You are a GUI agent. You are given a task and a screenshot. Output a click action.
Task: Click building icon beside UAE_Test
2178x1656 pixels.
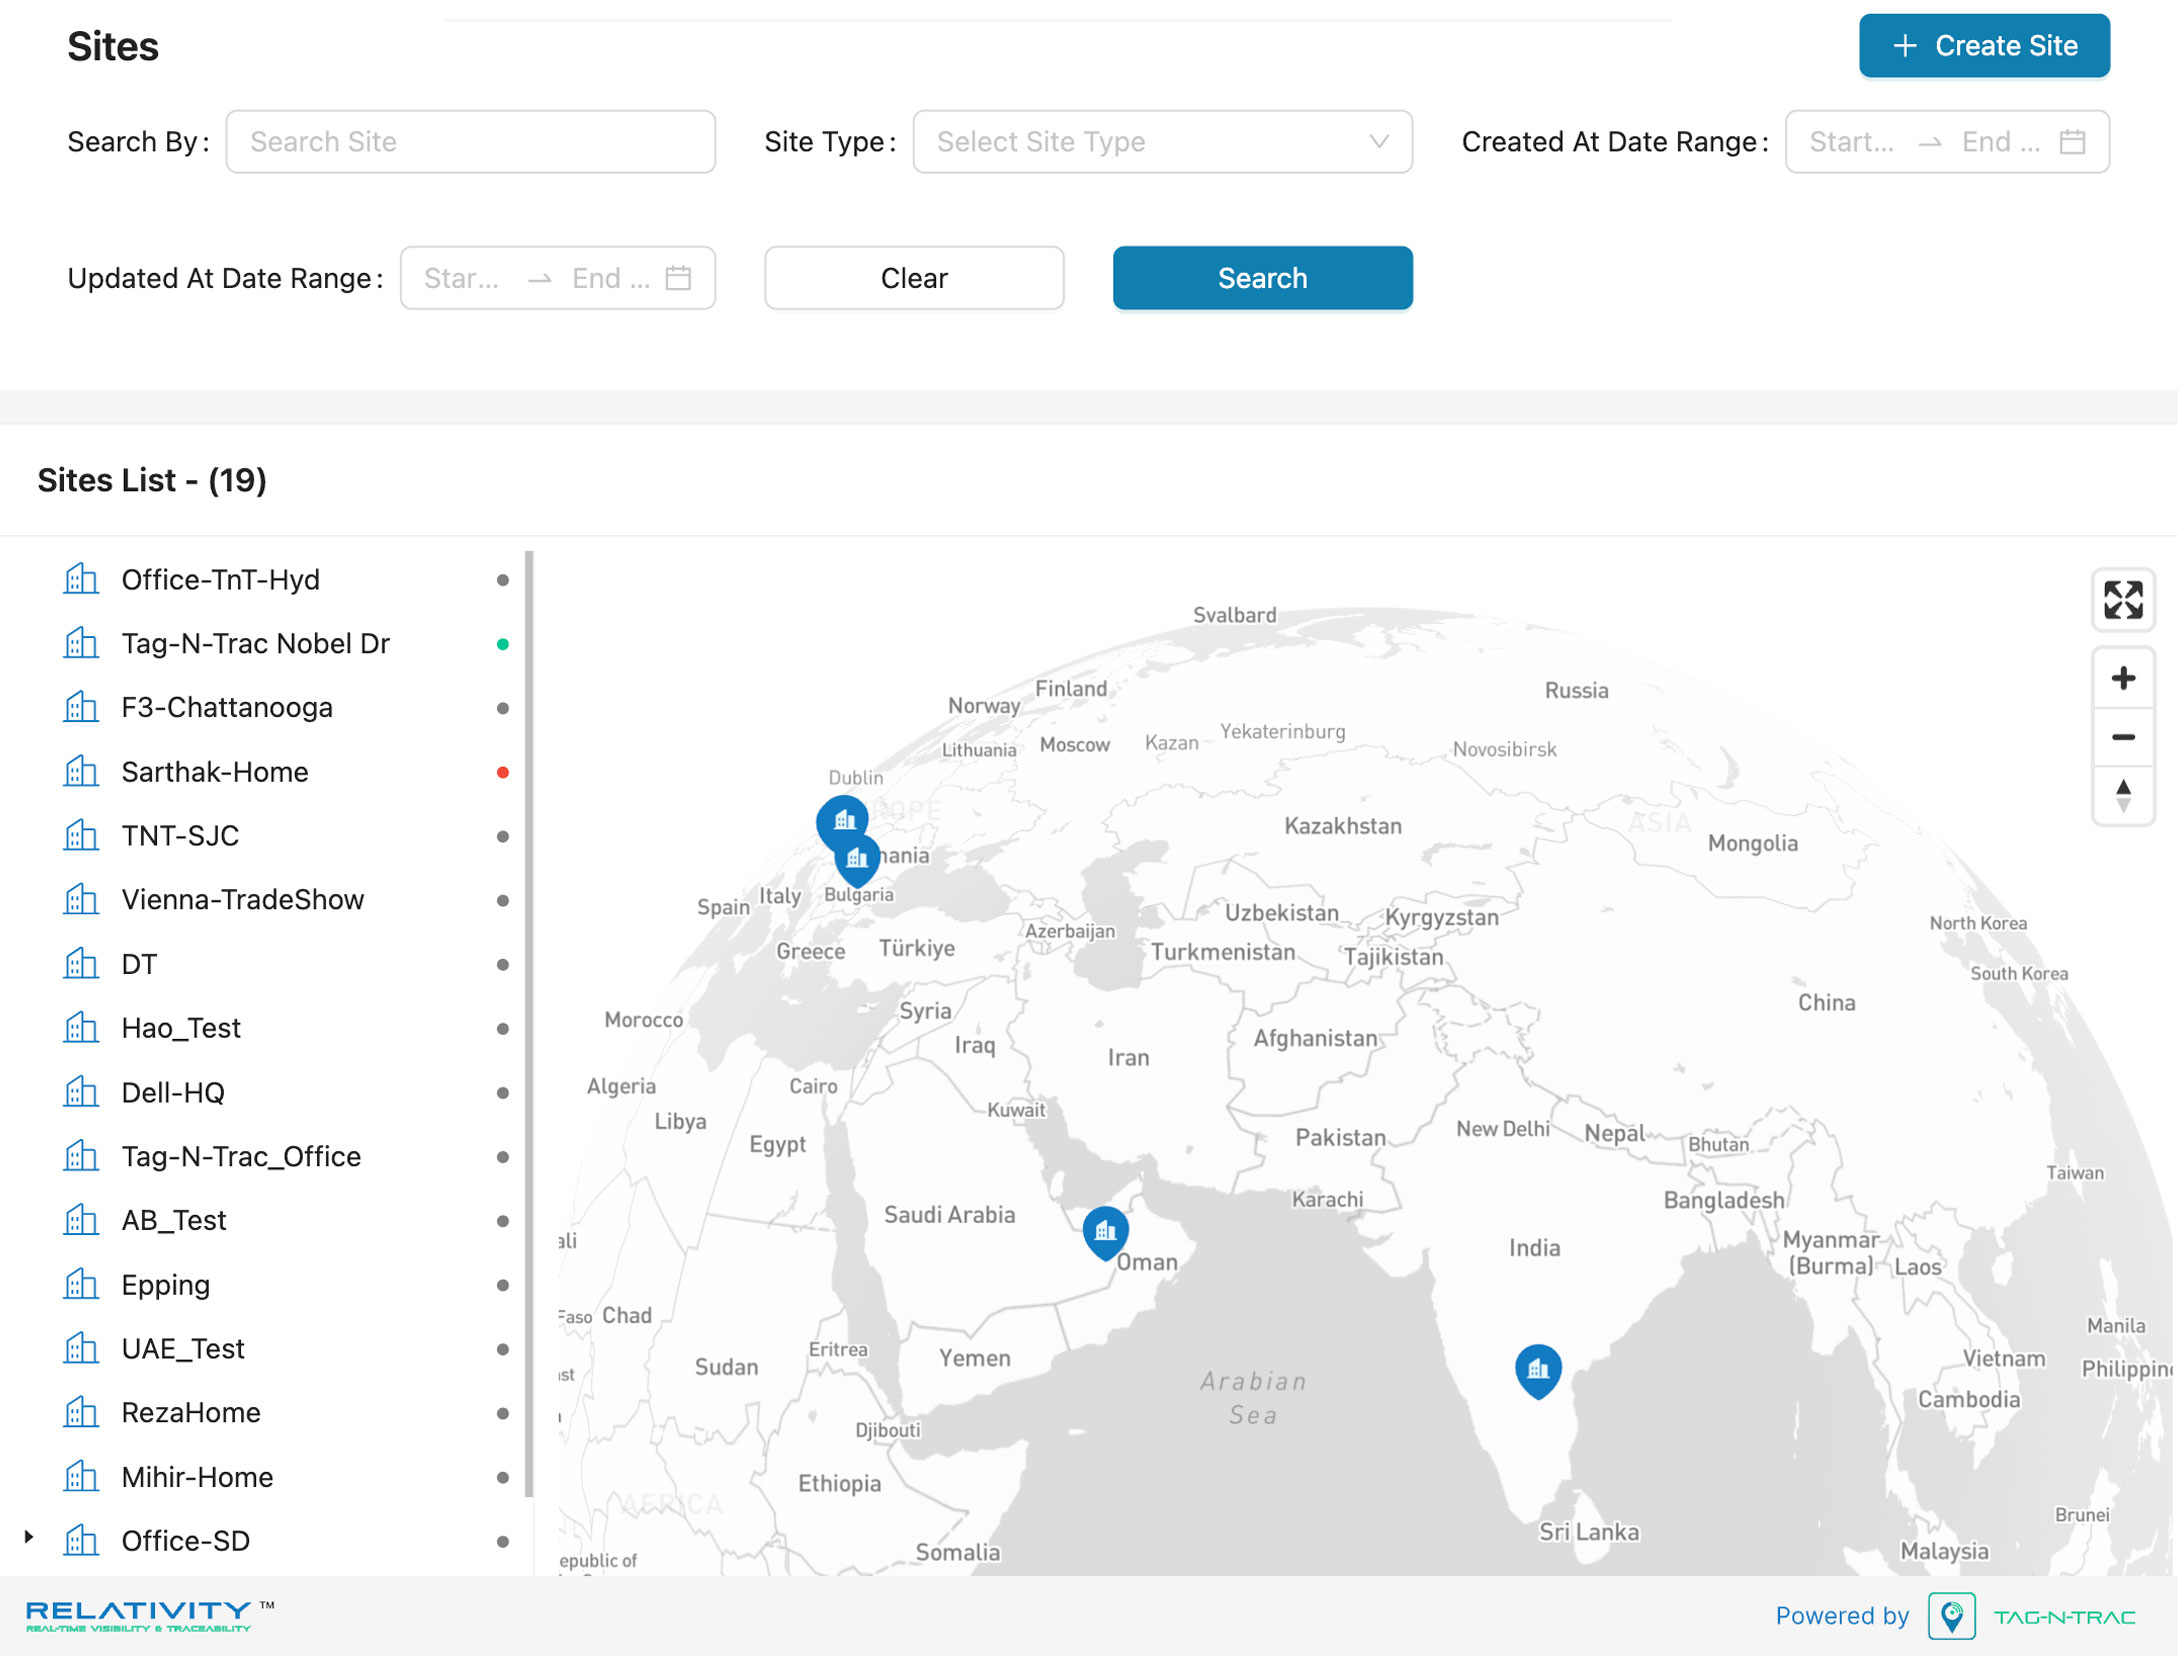(x=81, y=1347)
